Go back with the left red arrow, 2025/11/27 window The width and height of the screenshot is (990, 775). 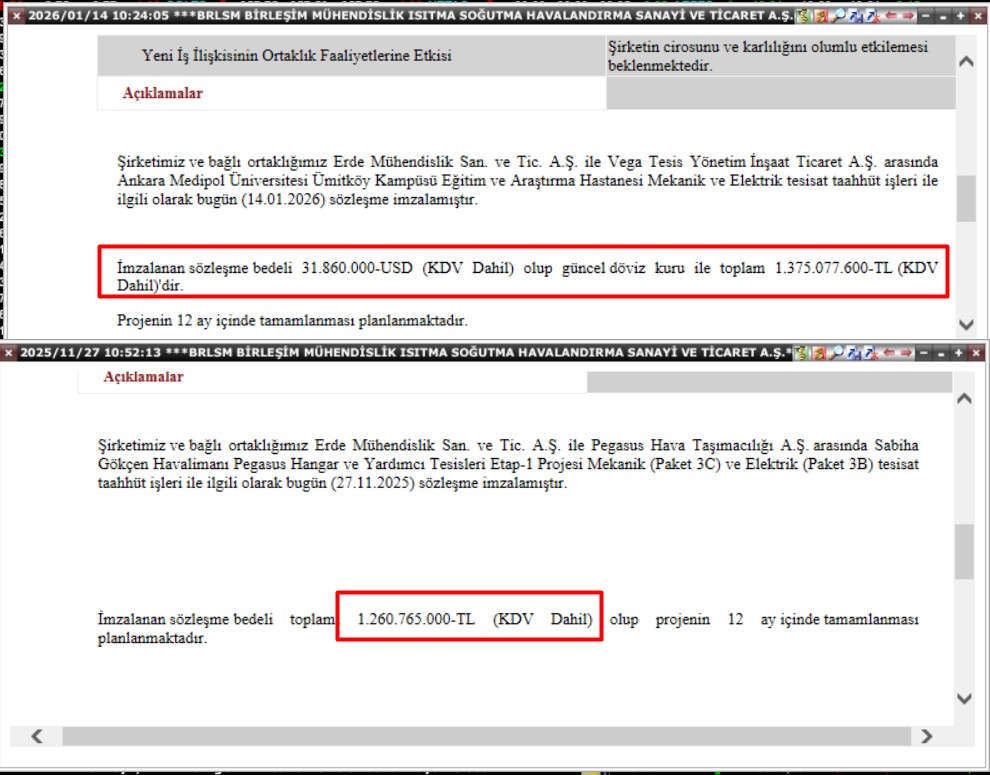click(x=889, y=352)
